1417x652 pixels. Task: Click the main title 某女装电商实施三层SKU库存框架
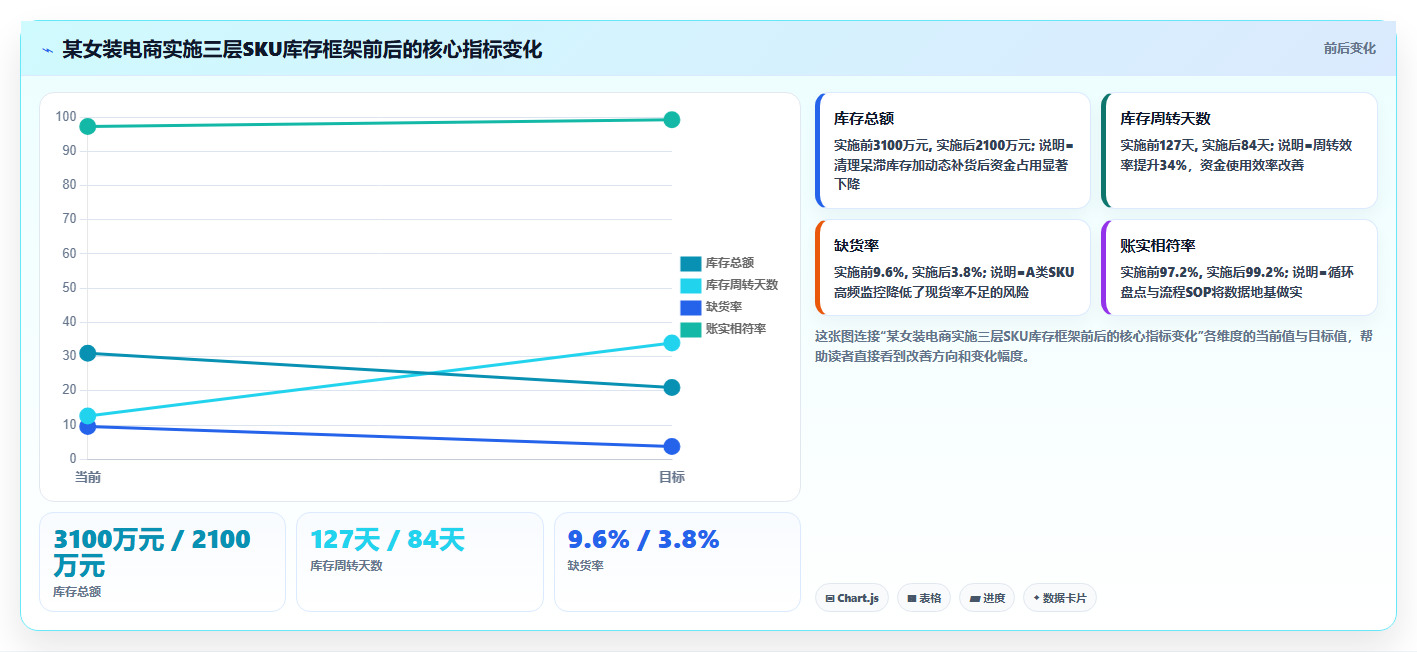[302, 49]
